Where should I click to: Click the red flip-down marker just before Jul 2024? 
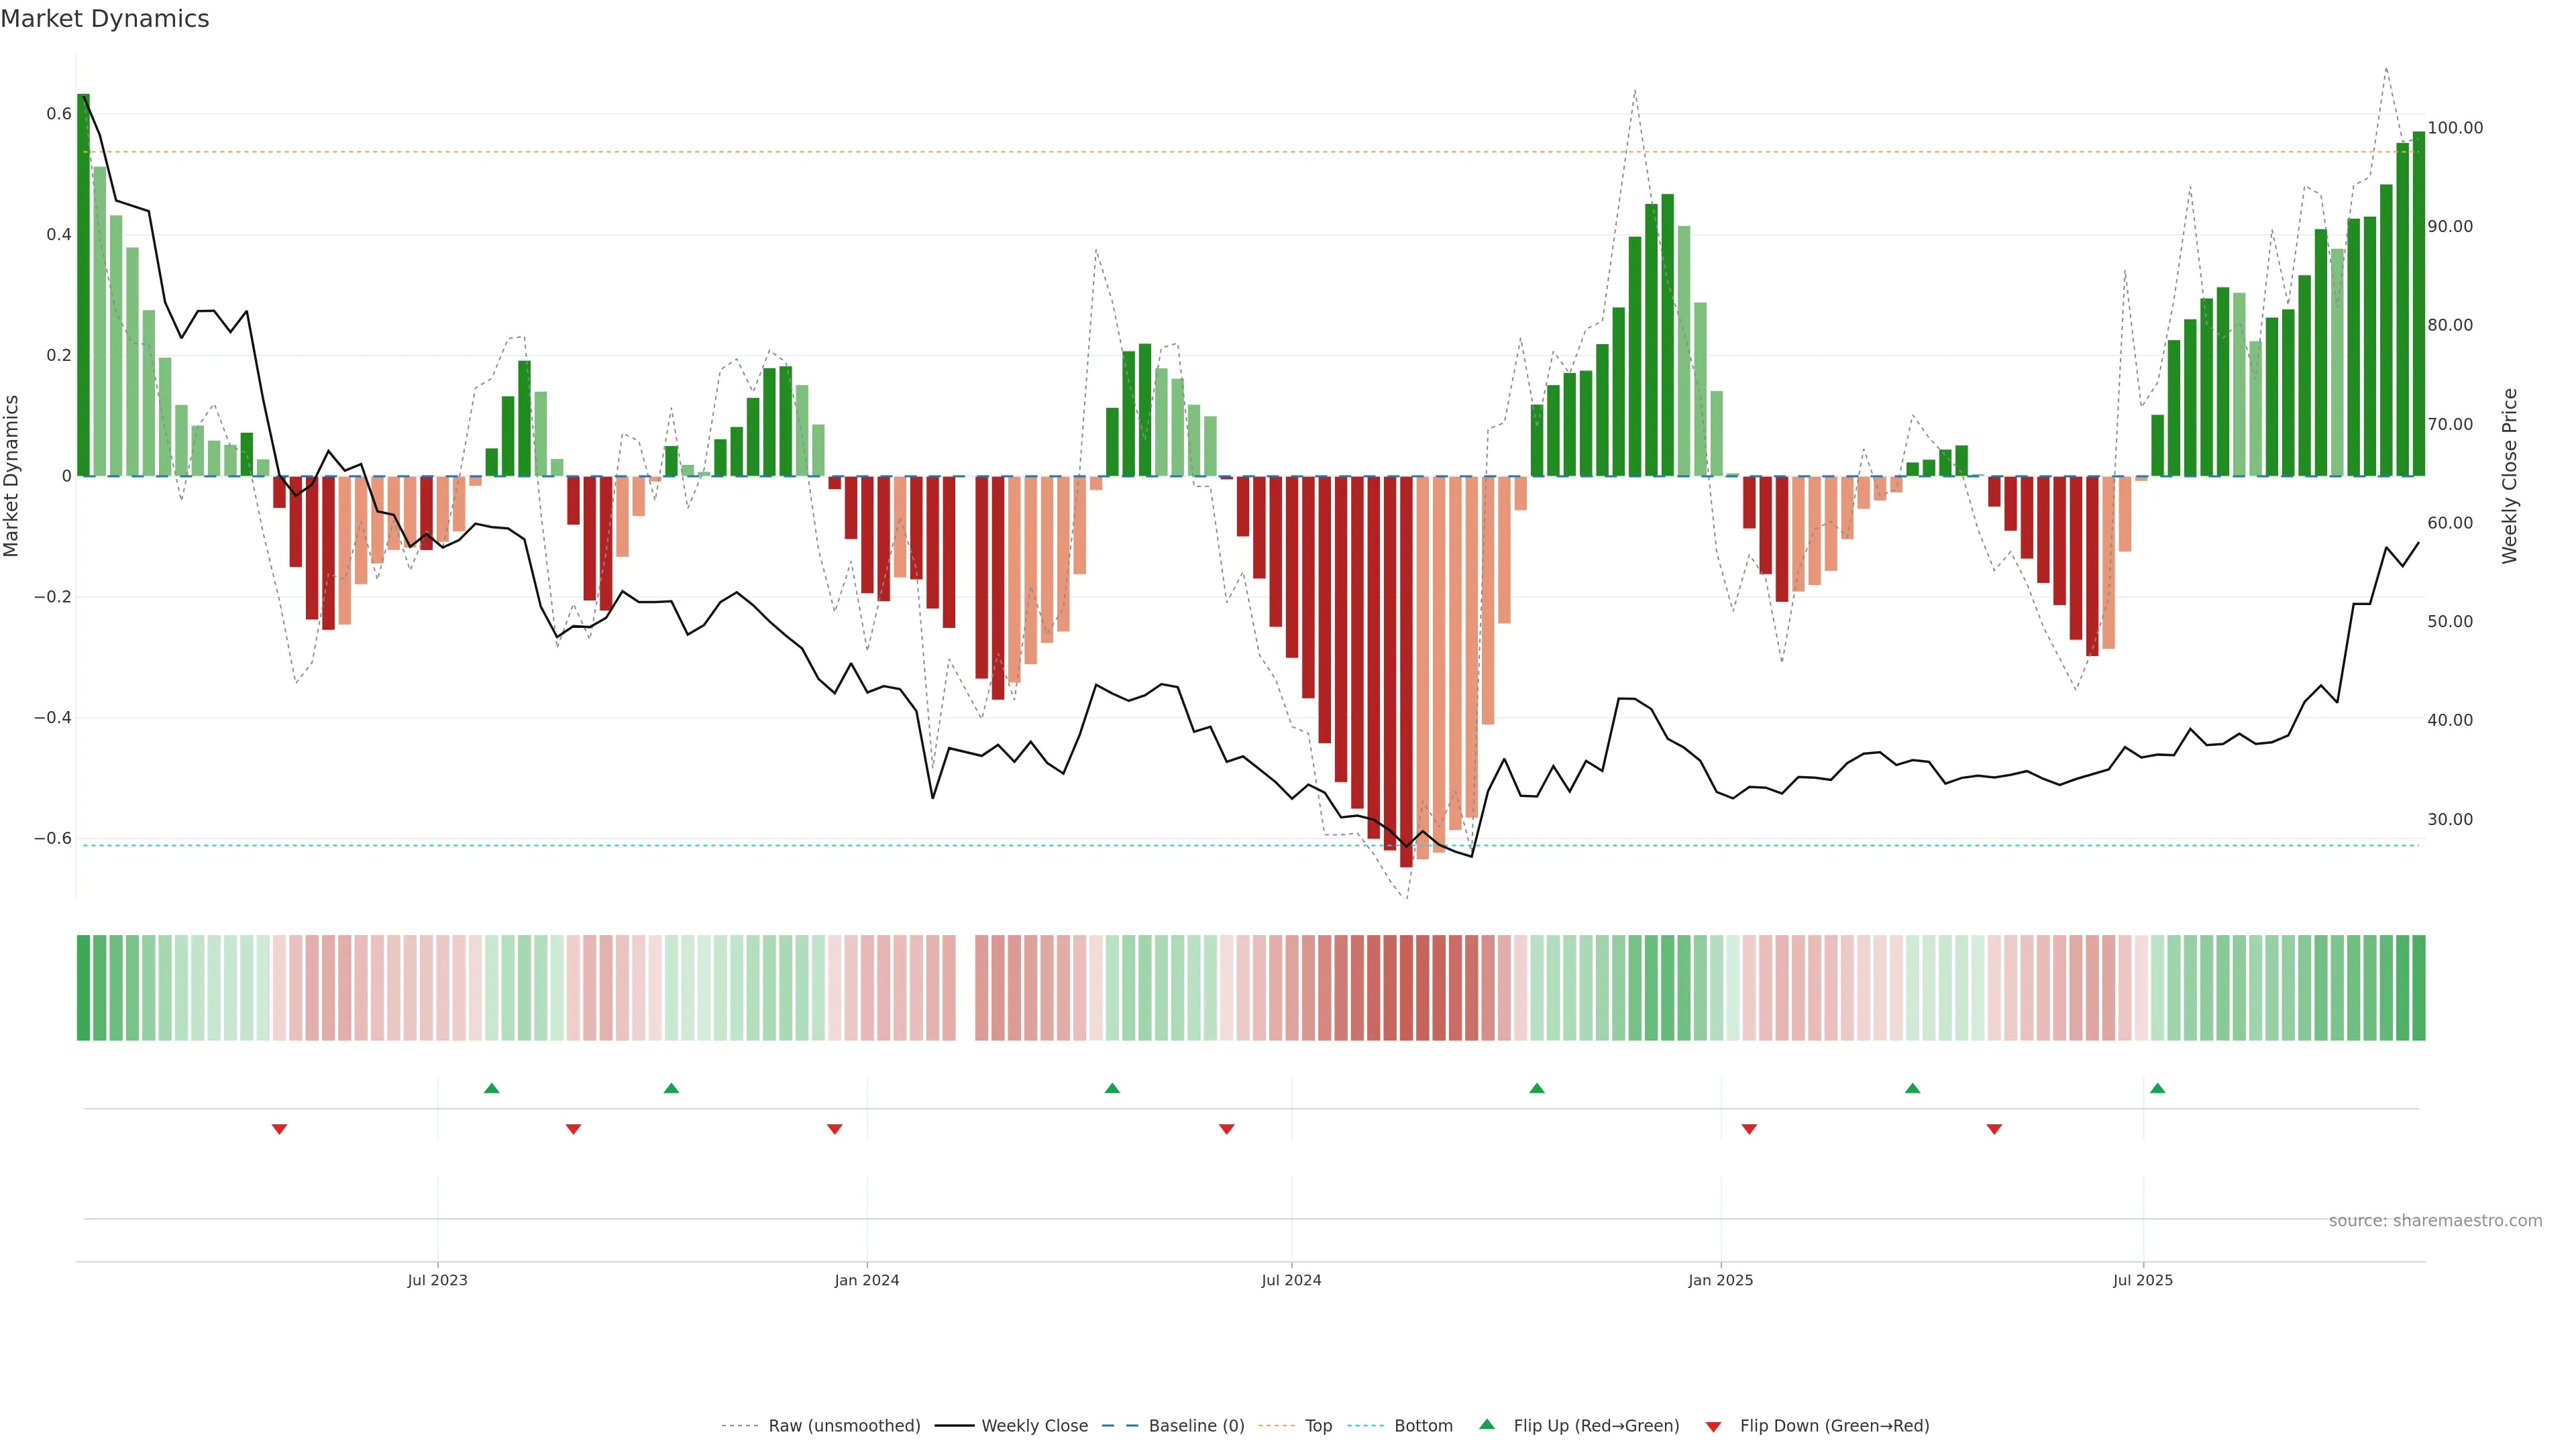point(1226,1129)
